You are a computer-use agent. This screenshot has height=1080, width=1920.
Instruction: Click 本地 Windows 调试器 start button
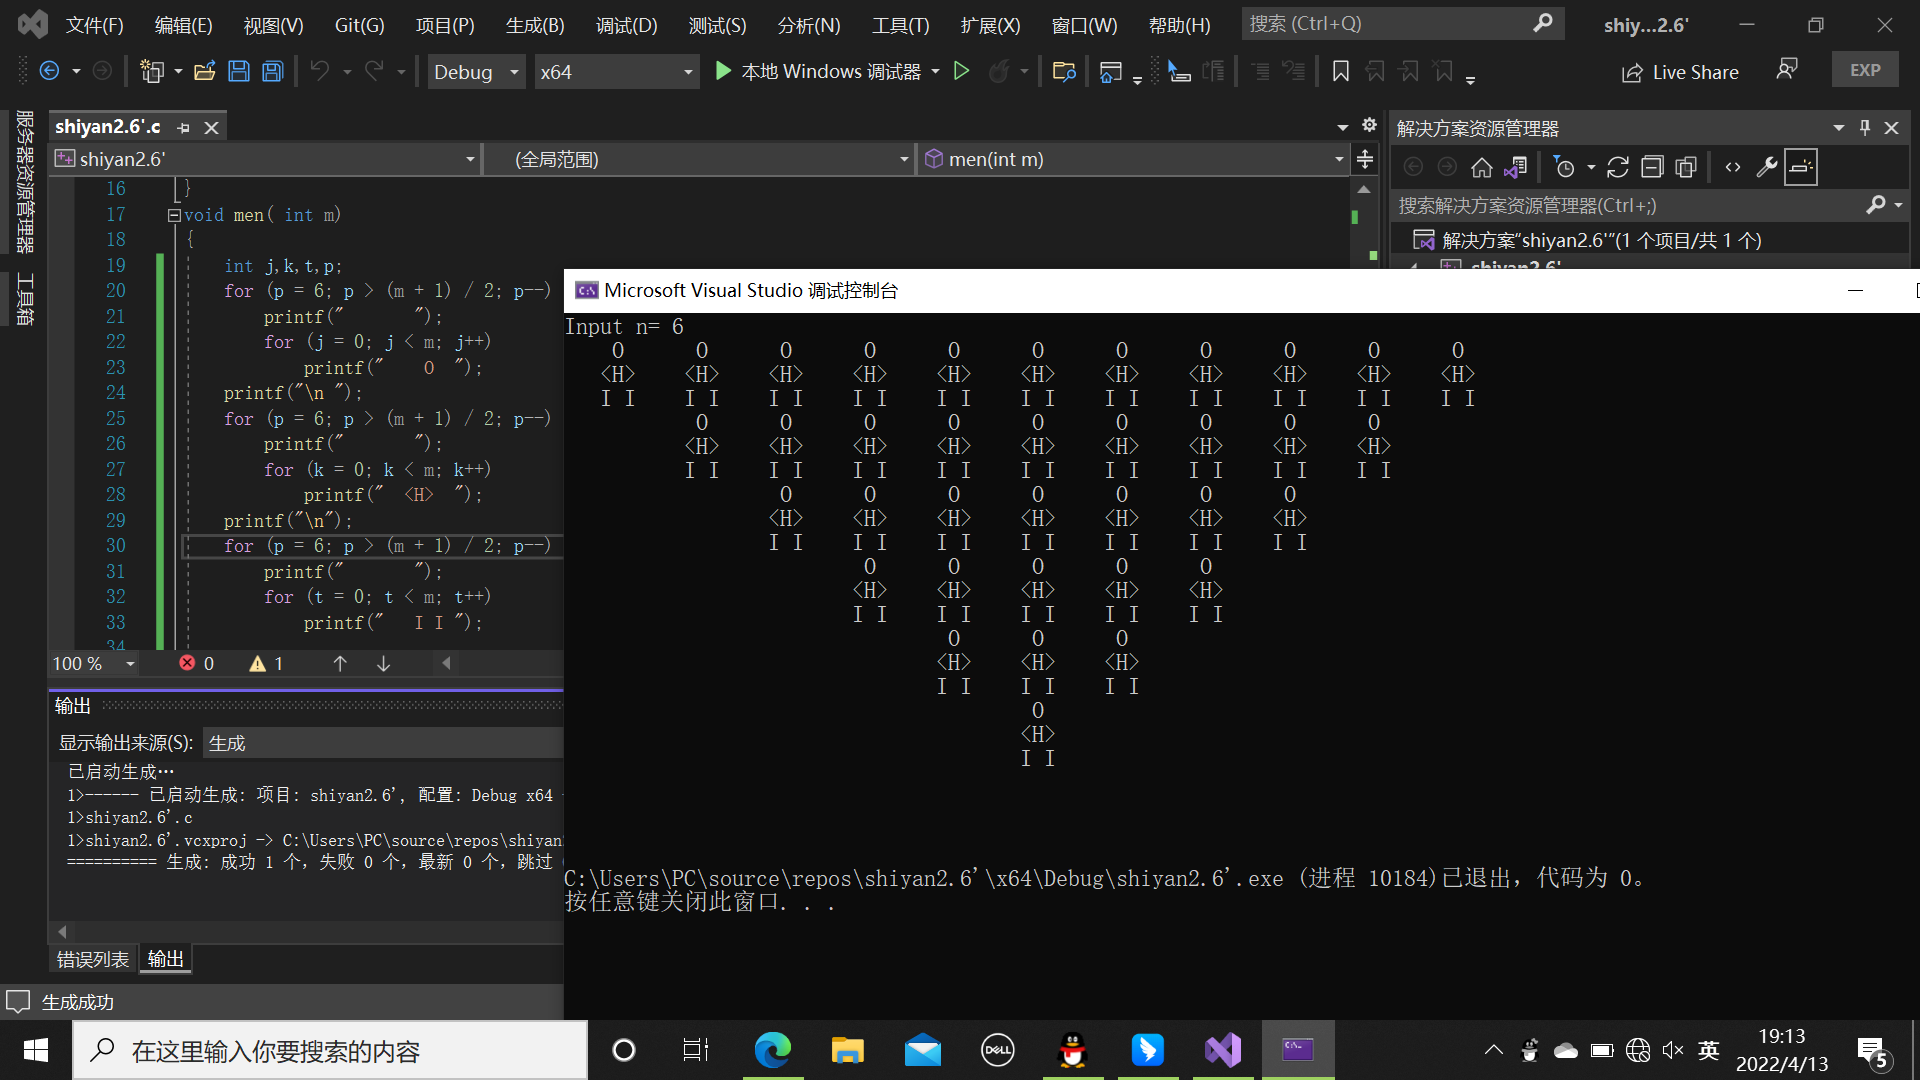[x=820, y=71]
